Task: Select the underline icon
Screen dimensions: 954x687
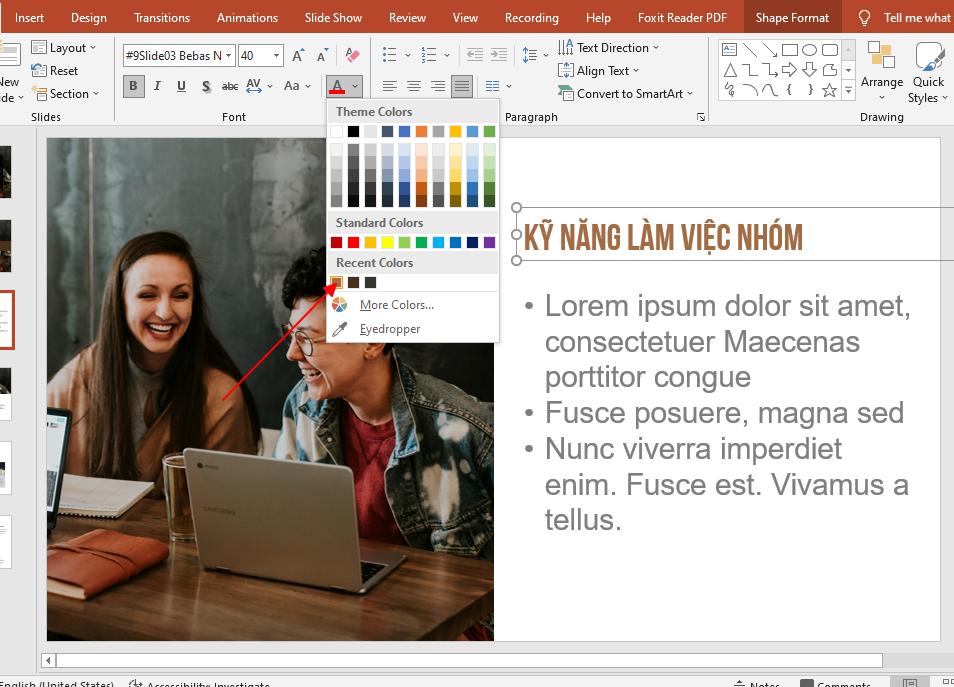Action: (181, 85)
